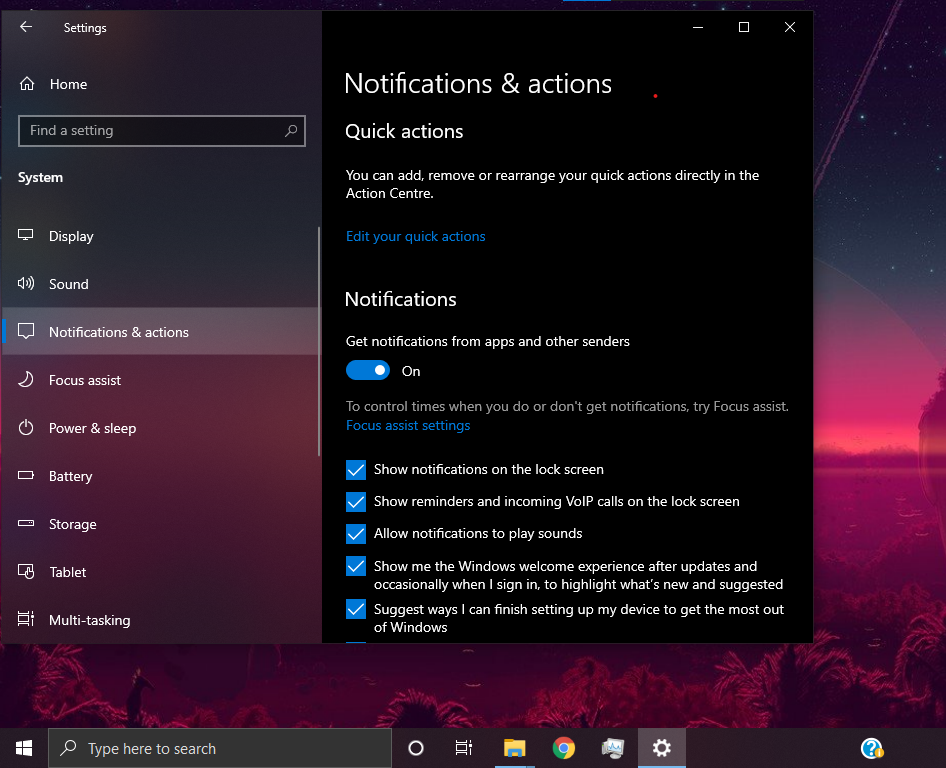946x768 pixels.
Task: Click the magnifier icon in Find a setting
Action: pos(291,130)
